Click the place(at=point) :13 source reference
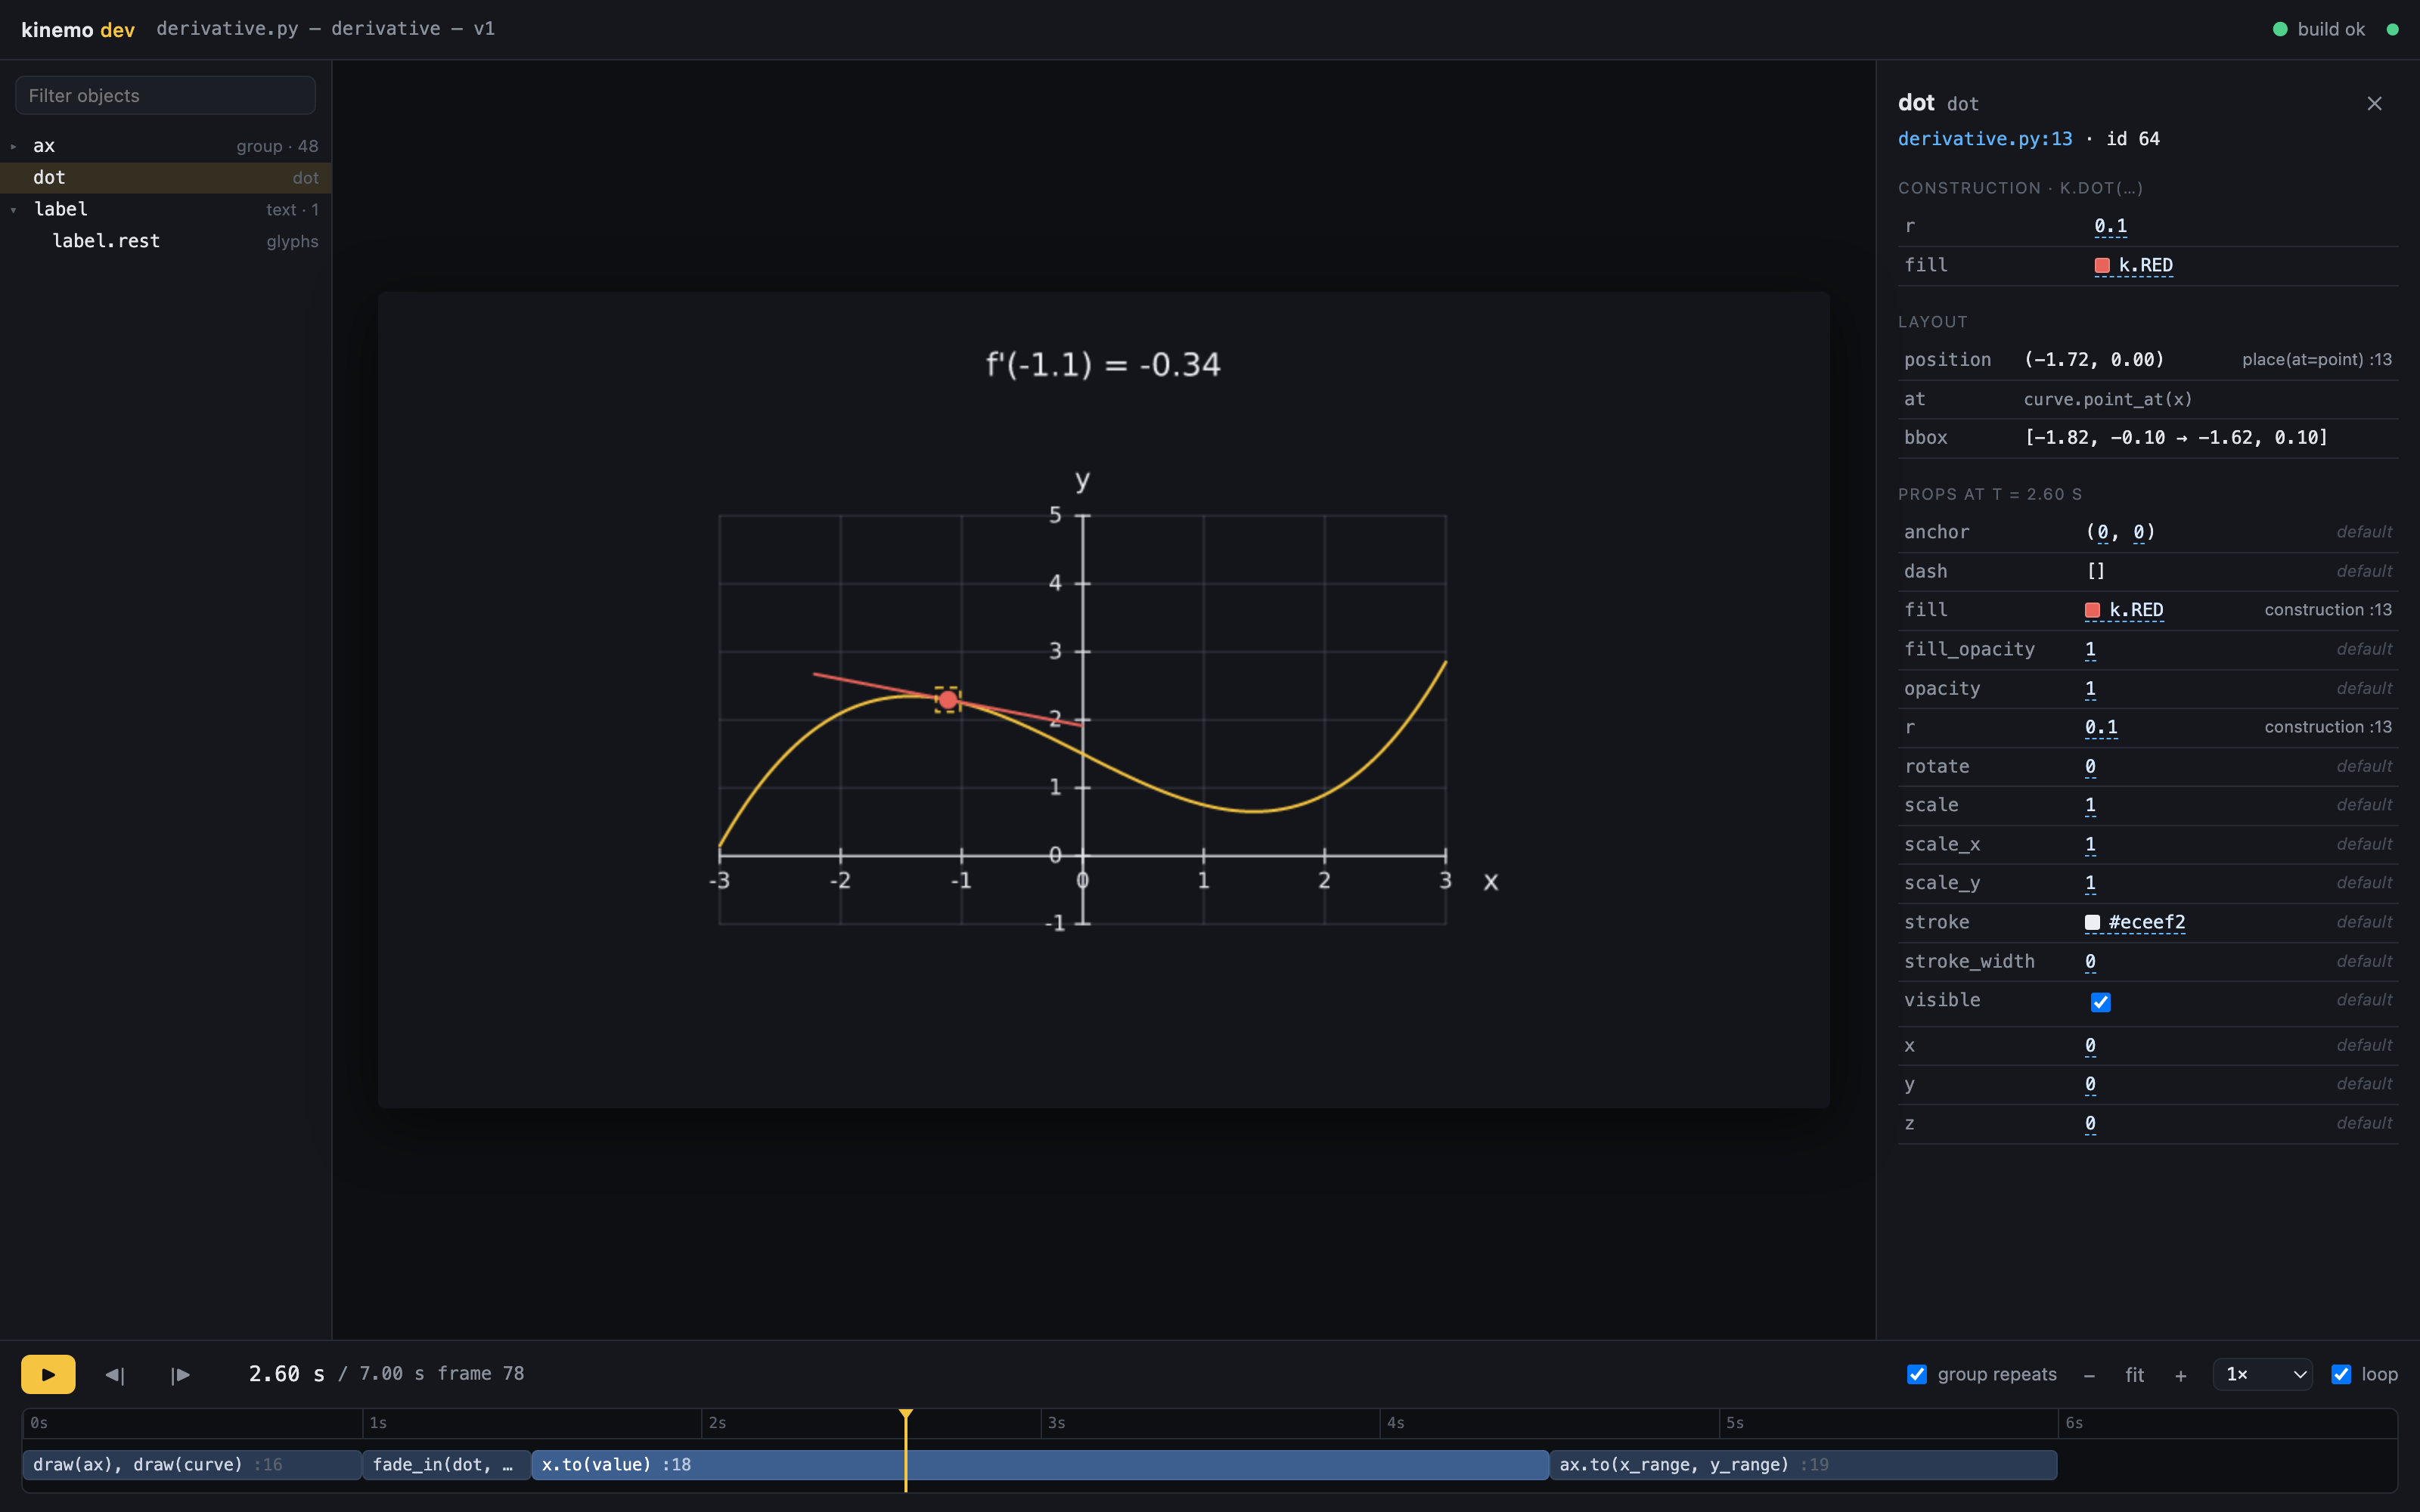Screen dimensions: 2420x1512 tap(2317, 360)
